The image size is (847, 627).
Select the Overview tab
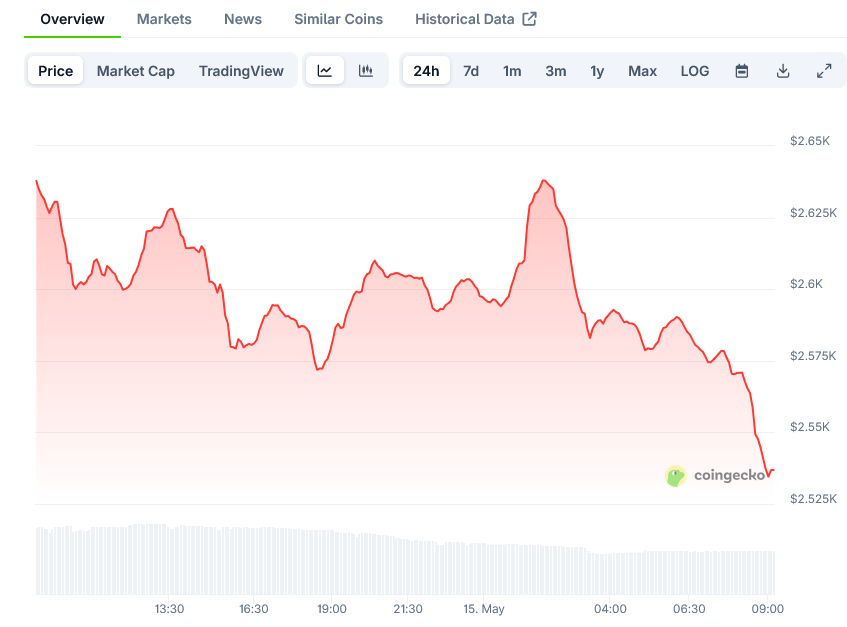pyautogui.click(x=71, y=18)
